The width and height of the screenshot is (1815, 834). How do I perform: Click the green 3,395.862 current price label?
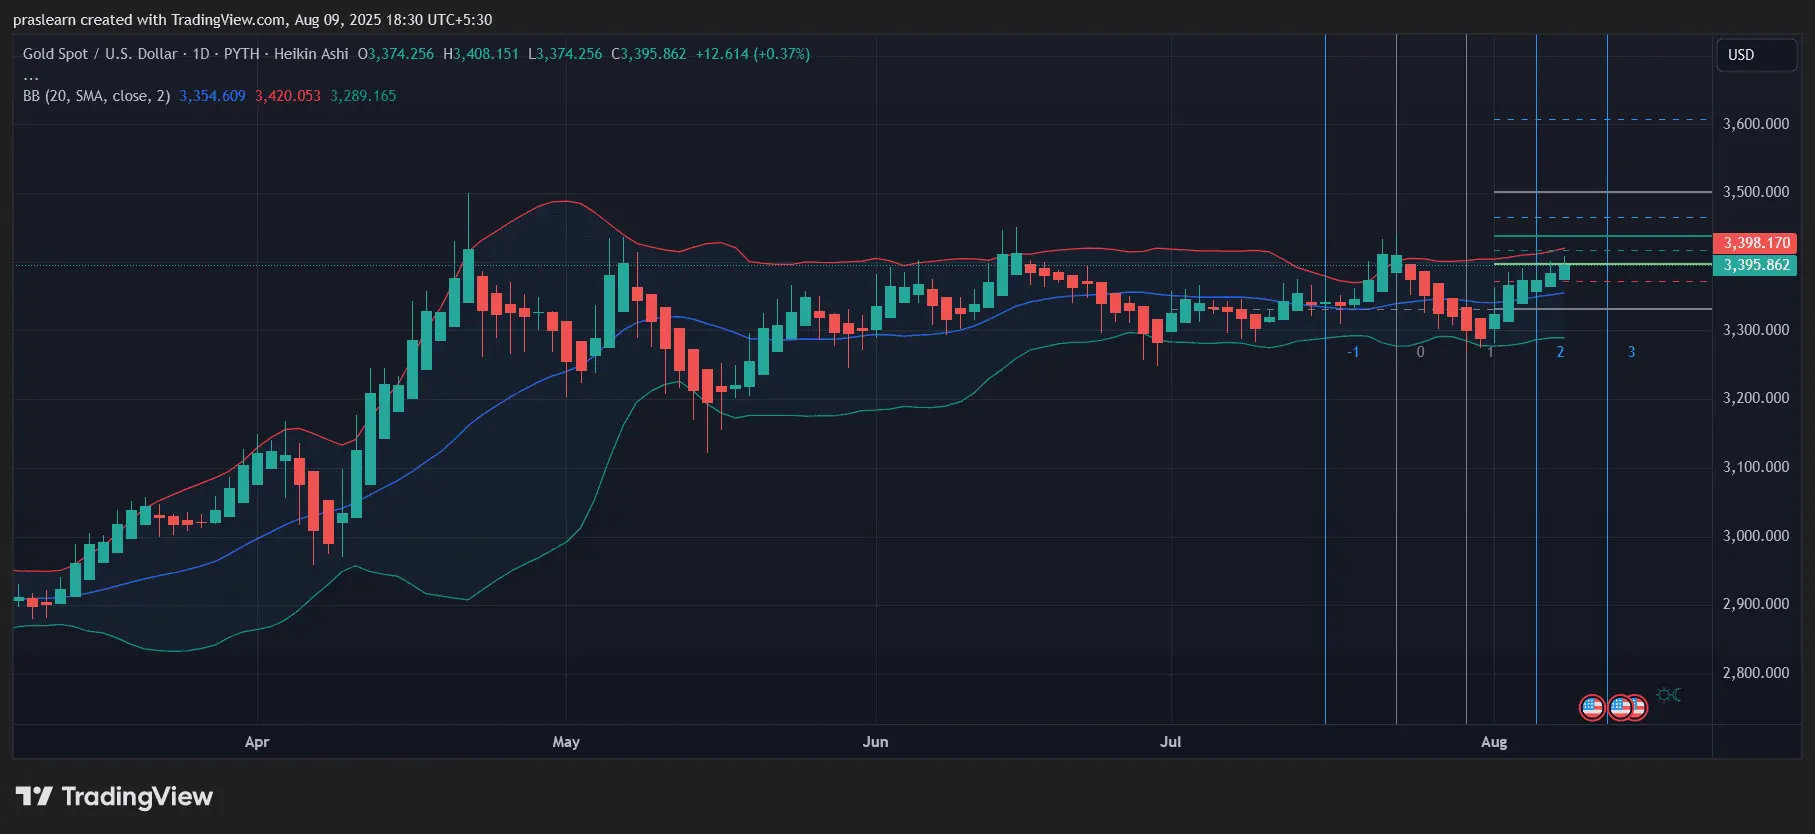pos(1755,265)
